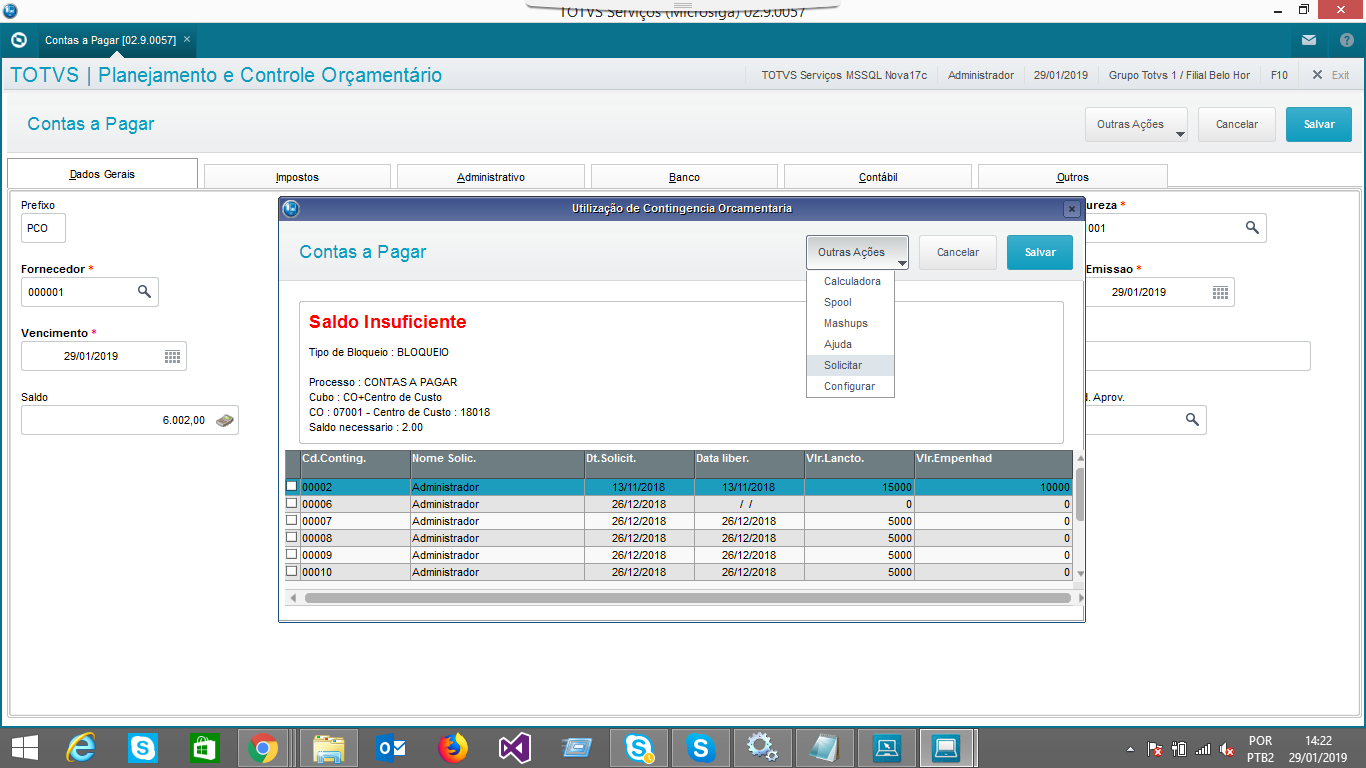Viewport: 1366px width, 768px height.
Task: Click the TOTVS logo icon at top left
Action: pyautogui.click(x=18, y=40)
